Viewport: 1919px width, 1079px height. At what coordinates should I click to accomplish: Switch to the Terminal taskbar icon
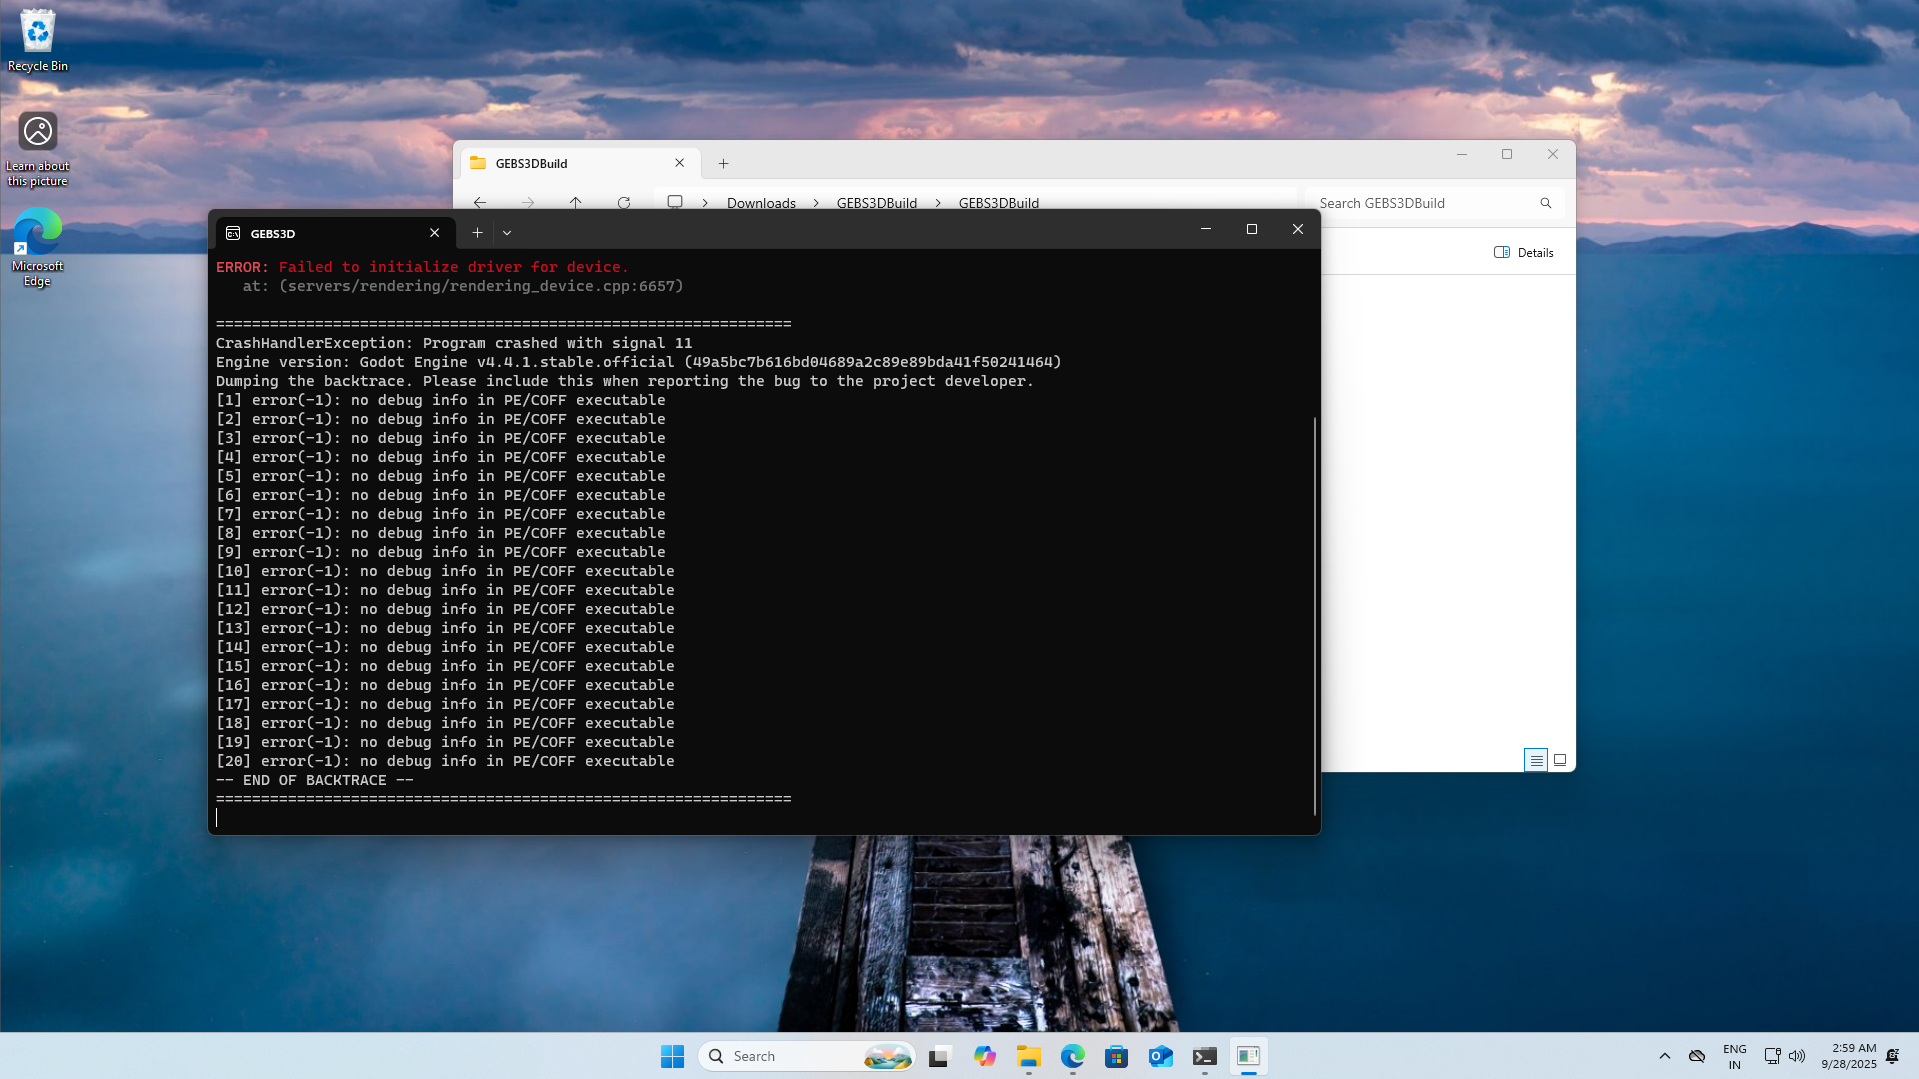tap(1205, 1056)
